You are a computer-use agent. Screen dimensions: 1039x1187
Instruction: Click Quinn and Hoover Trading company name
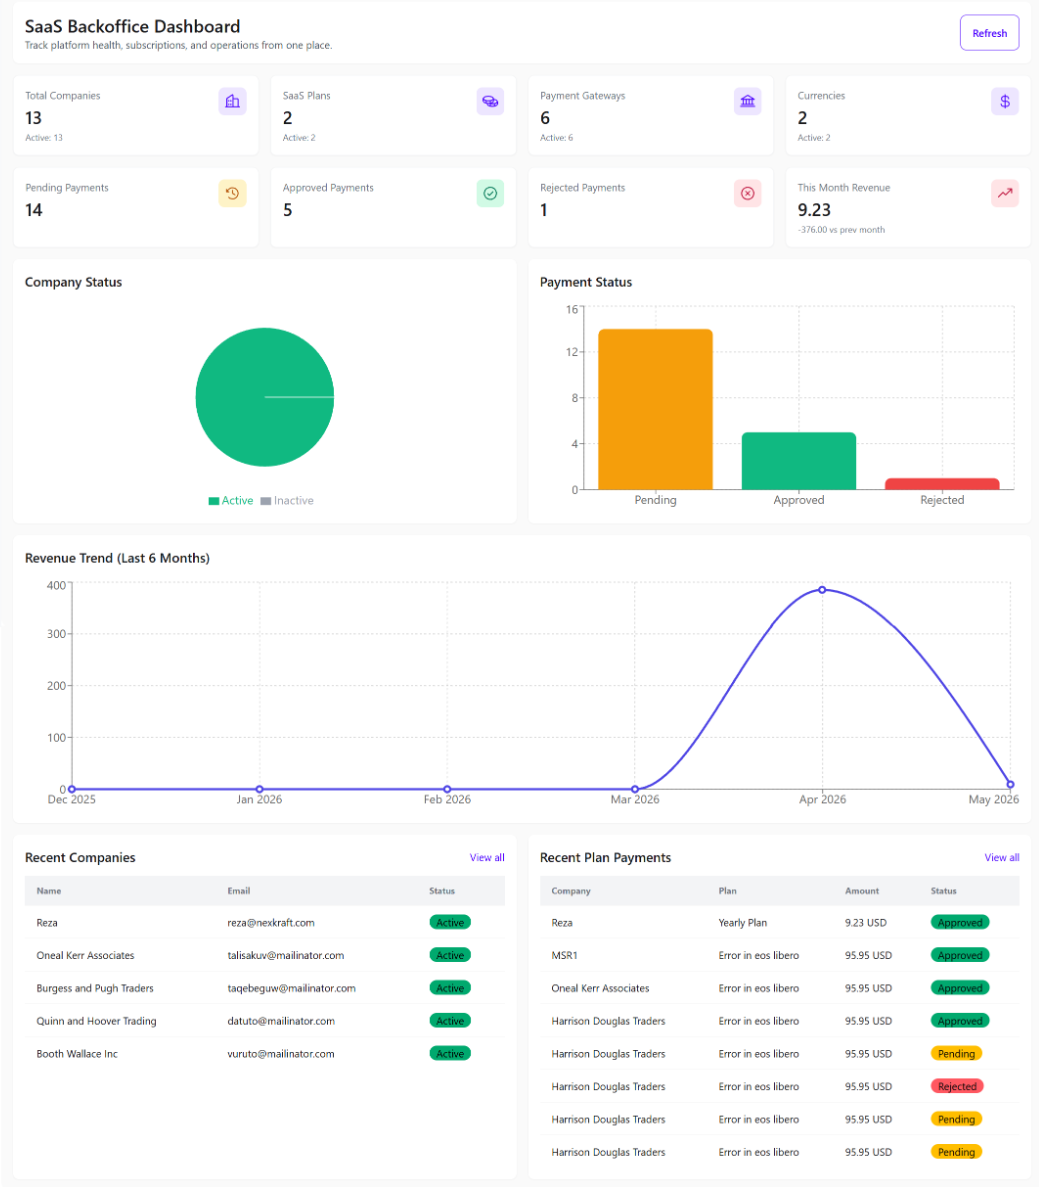click(96, 1020)
